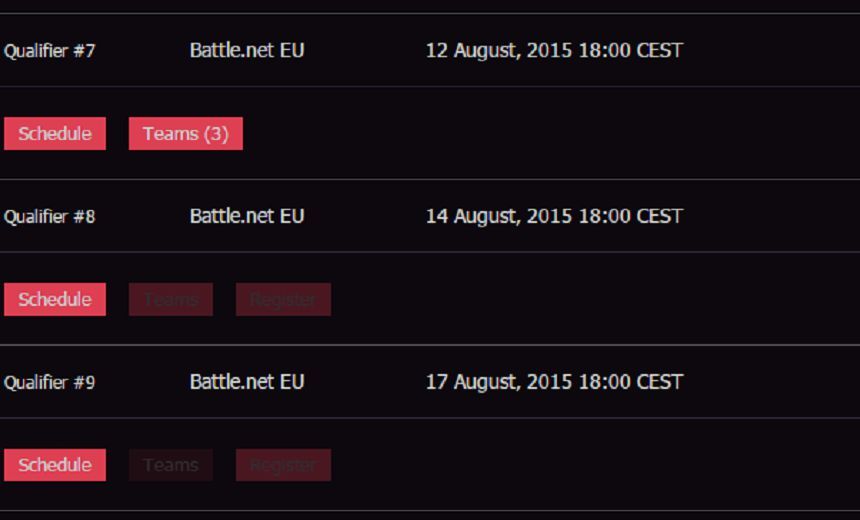View Teams (3) for Qualifier #7
The height and width of the screenshot is (520, 860).
coord(185,134)
